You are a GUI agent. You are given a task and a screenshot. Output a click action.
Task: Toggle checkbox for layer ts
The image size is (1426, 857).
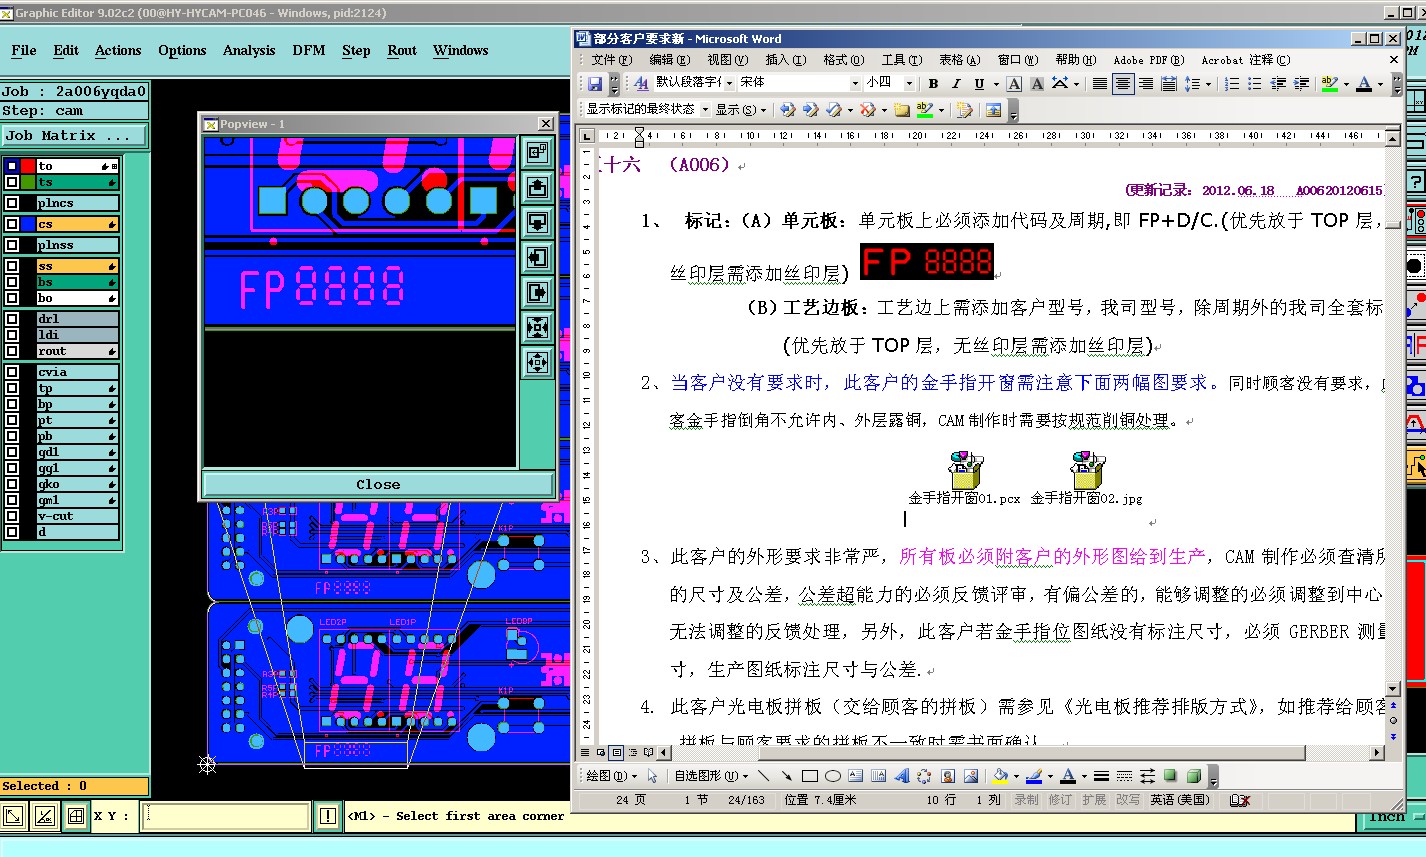tap(12, 182)
